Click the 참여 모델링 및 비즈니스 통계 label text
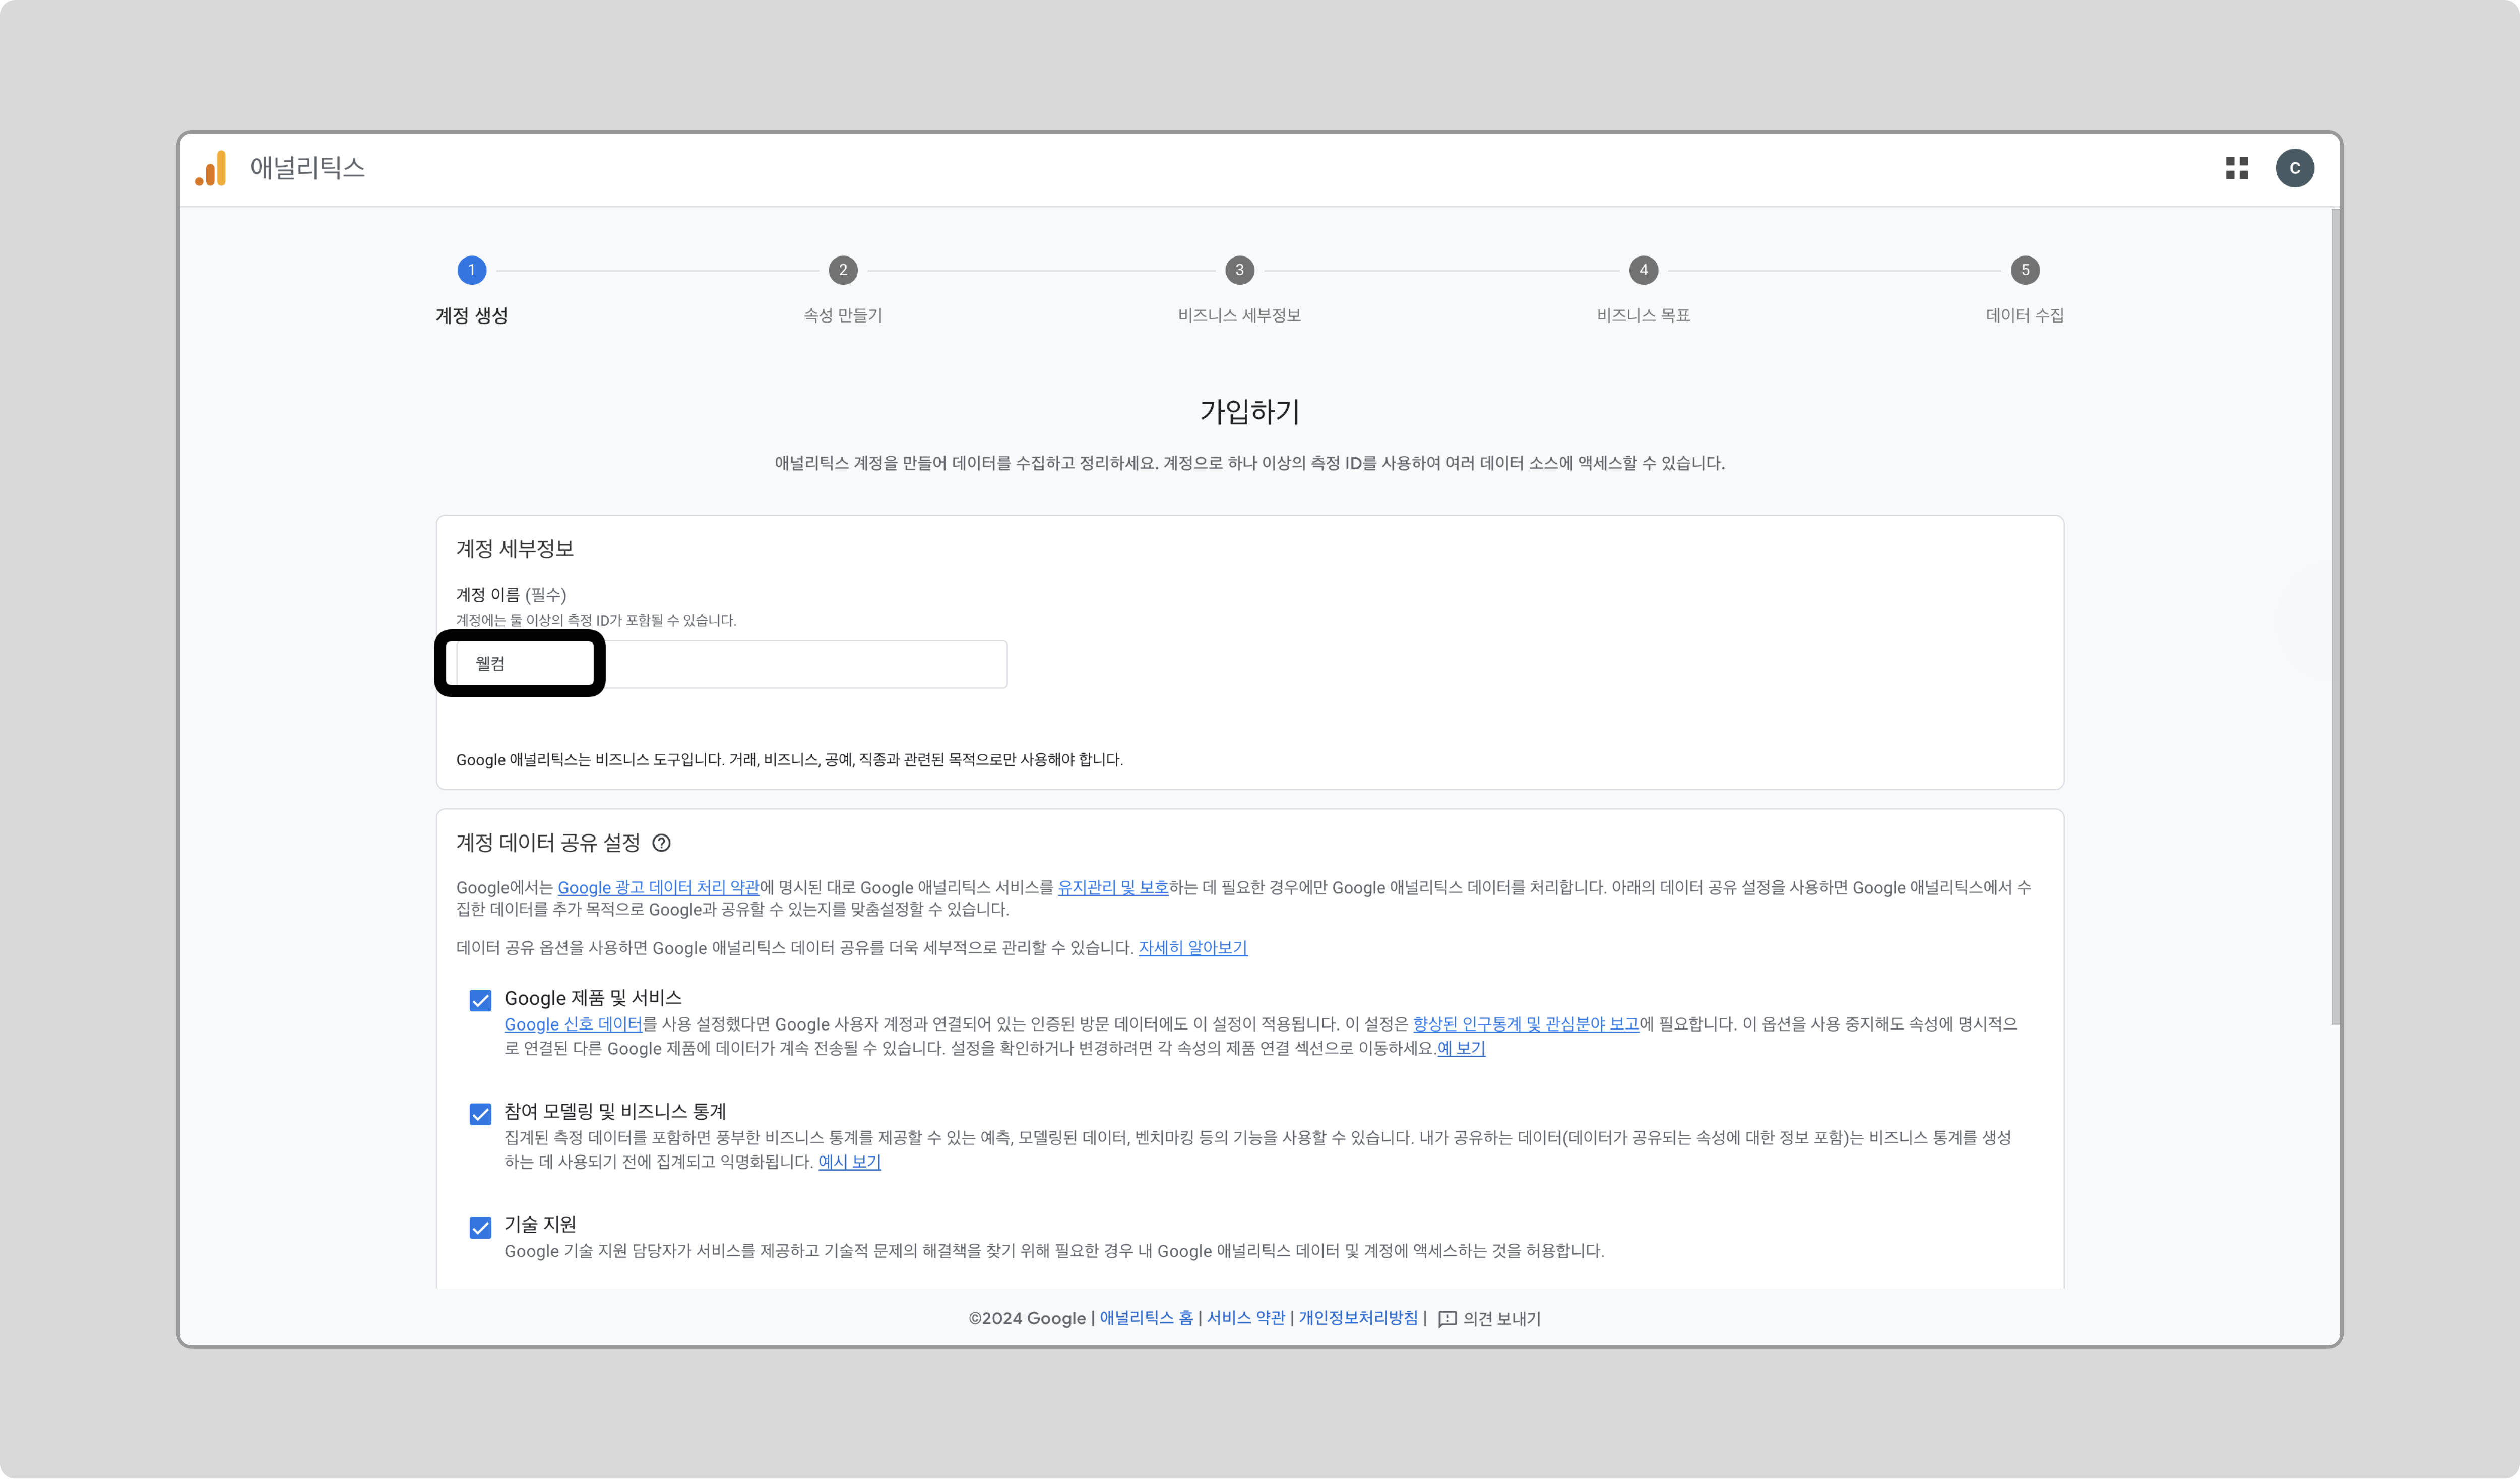The image size is (2520, 1479). 615,1112
